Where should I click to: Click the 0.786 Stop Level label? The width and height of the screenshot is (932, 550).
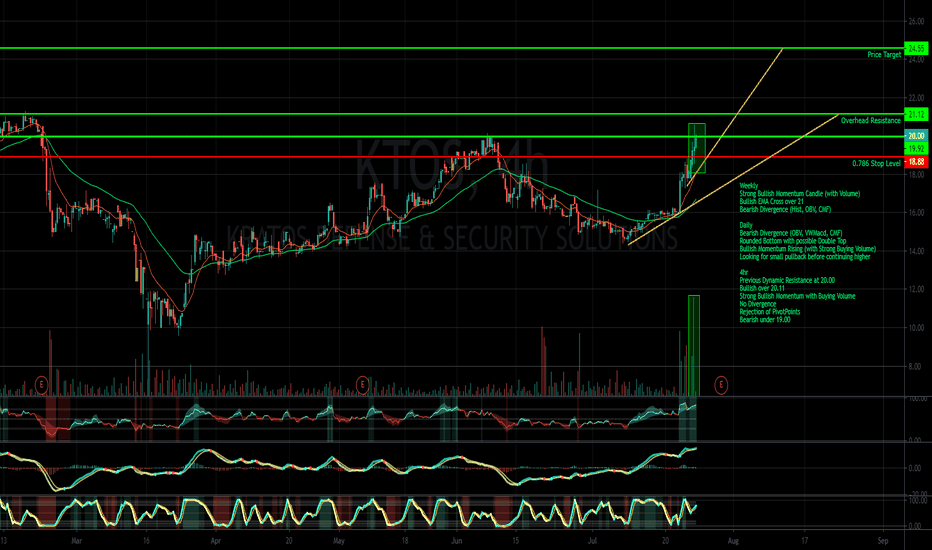click(876, 164)
